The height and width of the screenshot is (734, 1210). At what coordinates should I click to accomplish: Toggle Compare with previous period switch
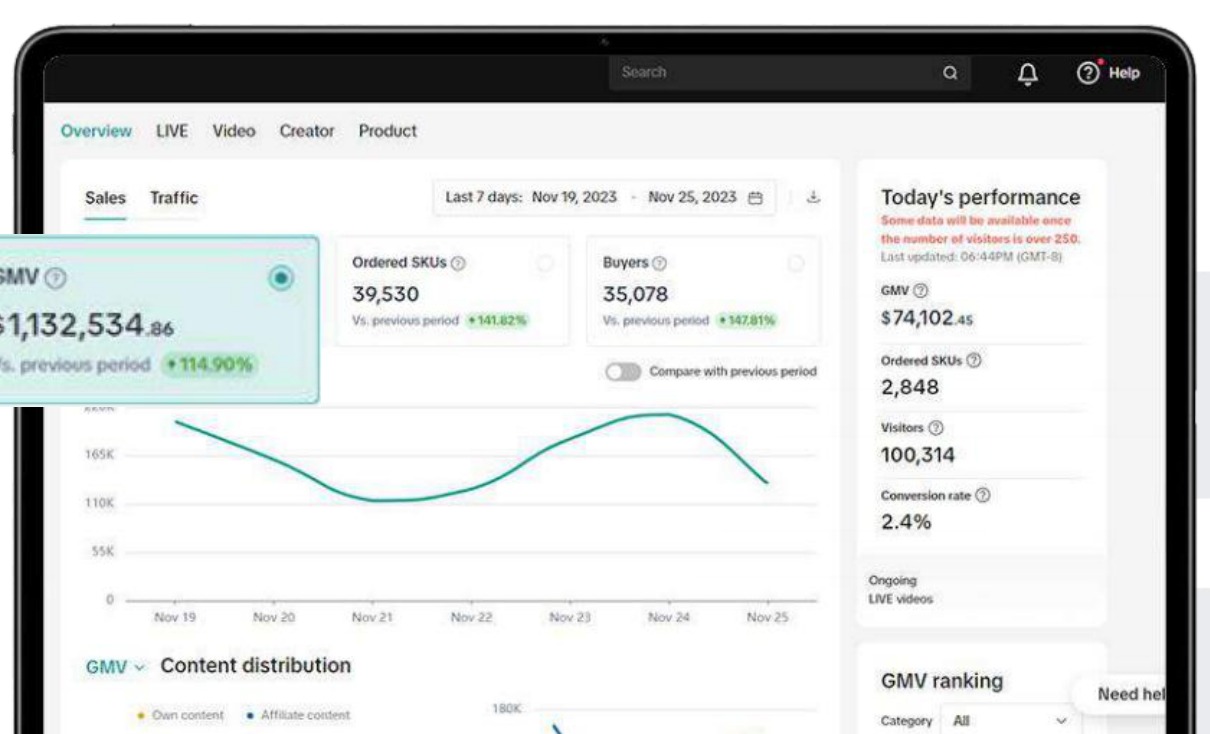pyautogui.click(x=623, y=371)
